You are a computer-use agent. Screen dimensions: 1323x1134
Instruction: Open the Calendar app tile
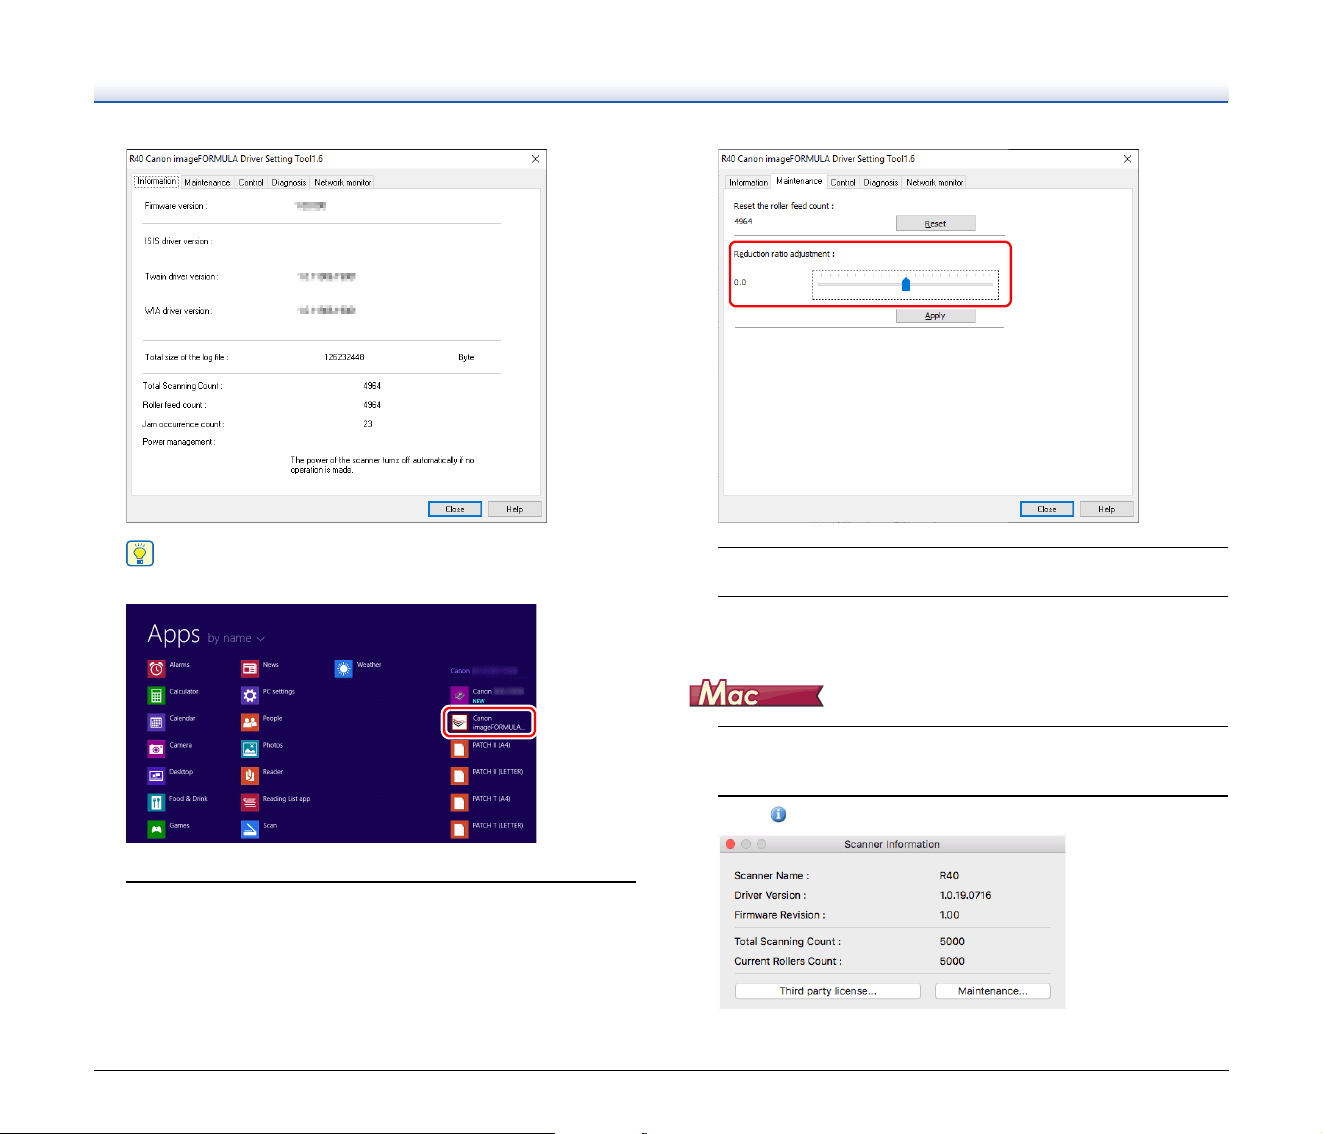pyautogui.click(x=157, y=722)
